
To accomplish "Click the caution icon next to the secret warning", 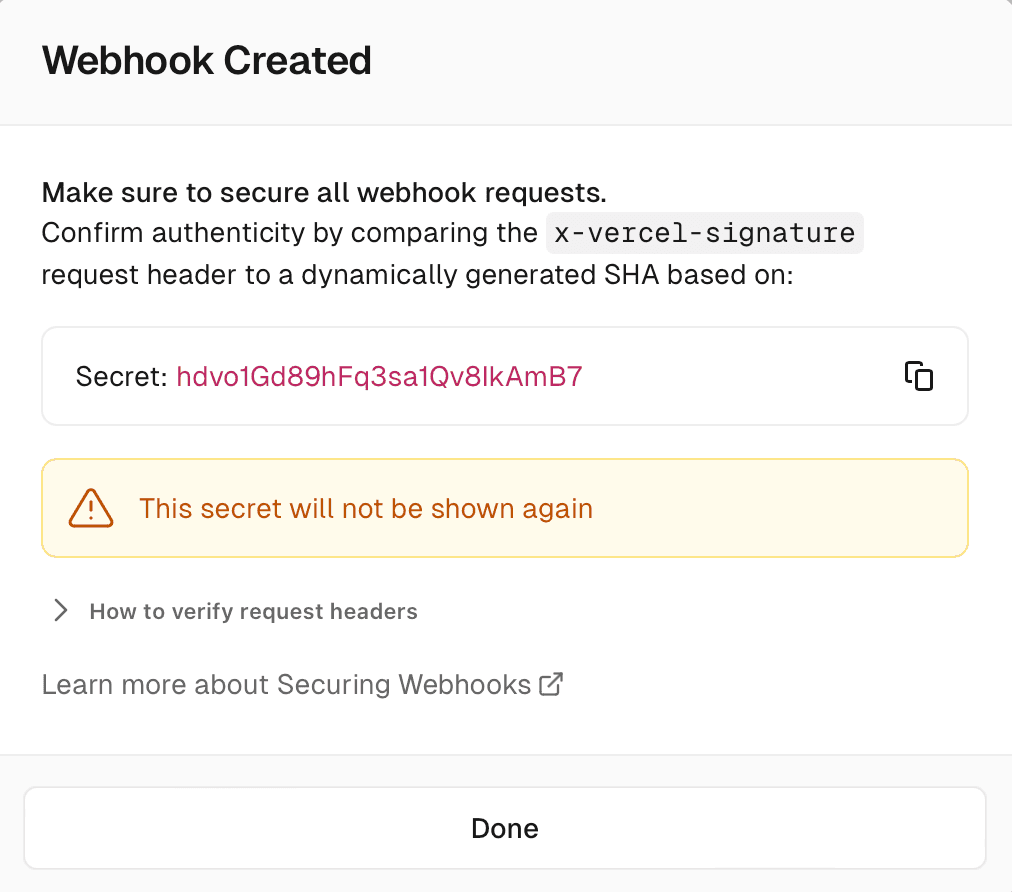I will coord(91,508).
